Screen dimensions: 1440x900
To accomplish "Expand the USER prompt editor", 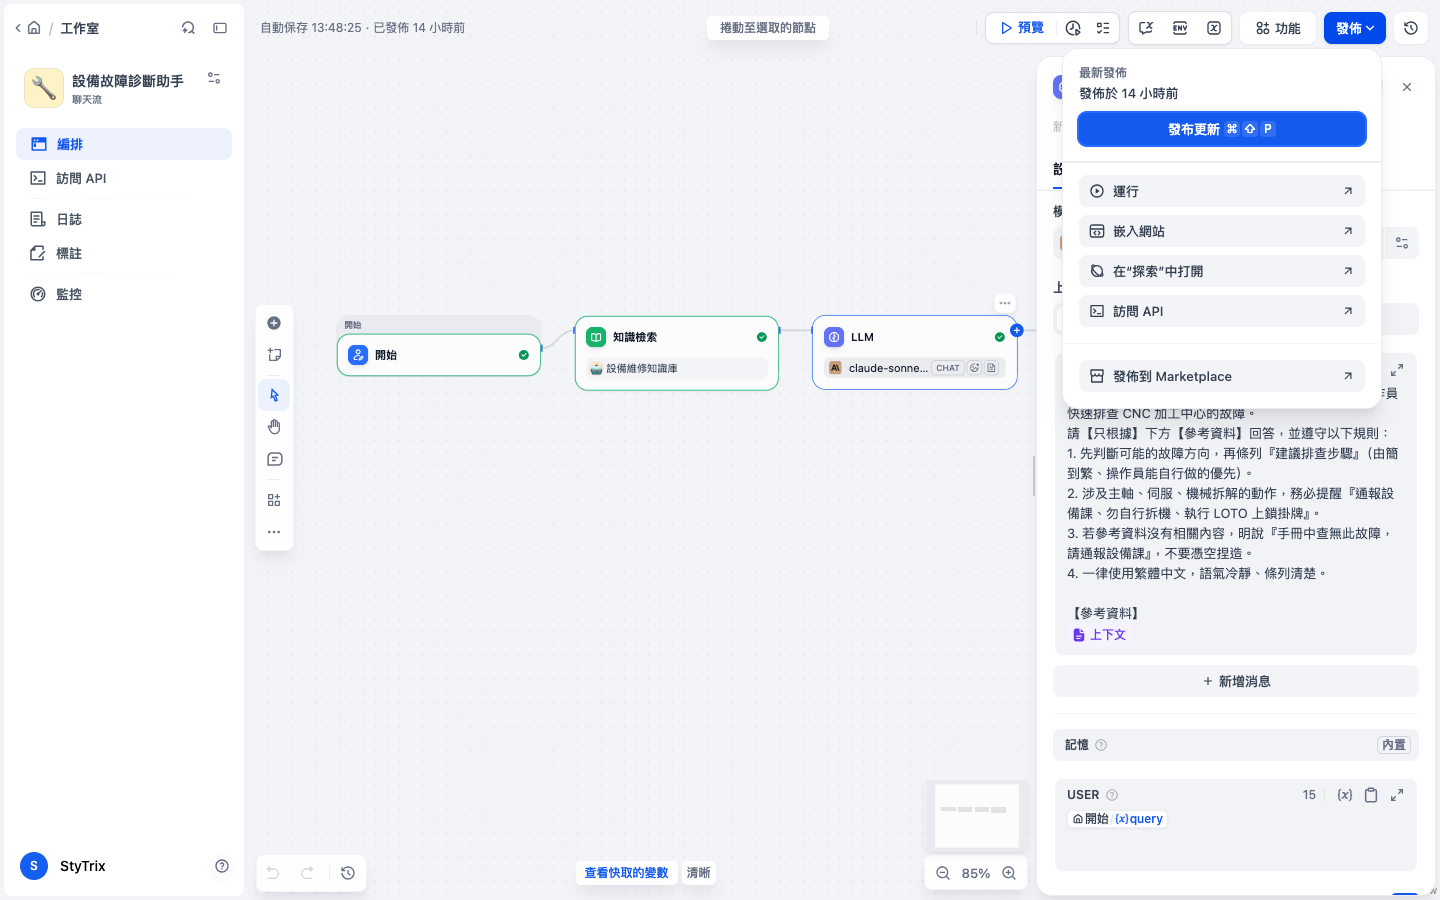I will point(1397,795).
